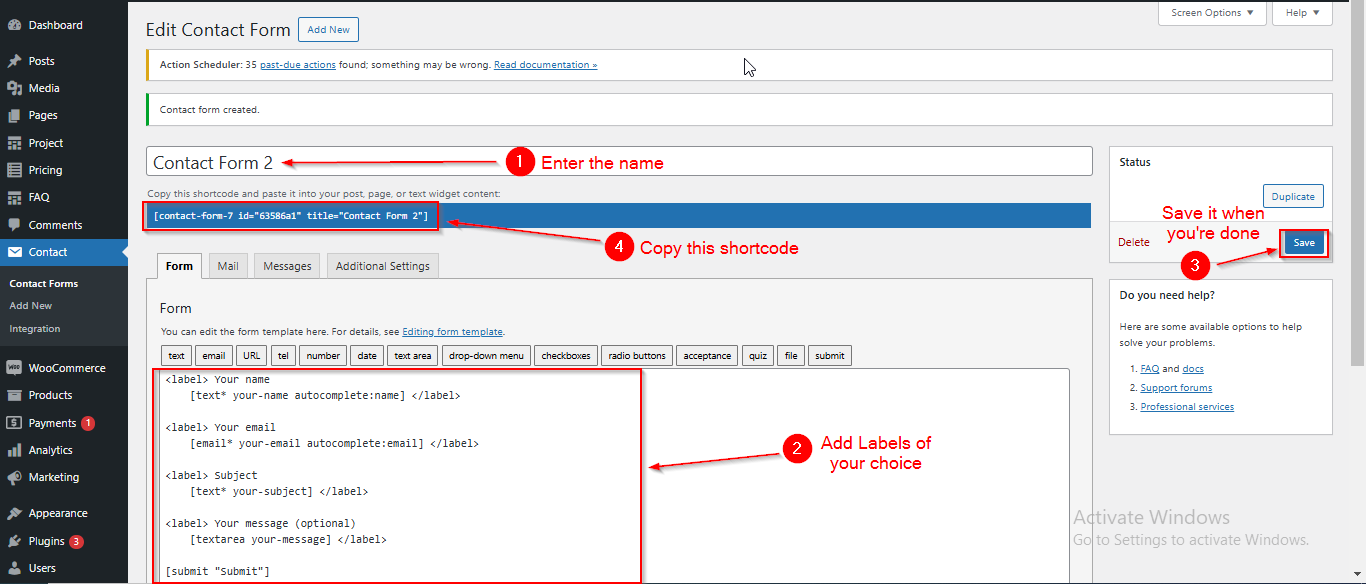
Task: Expand the Screen Options dropdown
Action: (x=1212, y=13)
